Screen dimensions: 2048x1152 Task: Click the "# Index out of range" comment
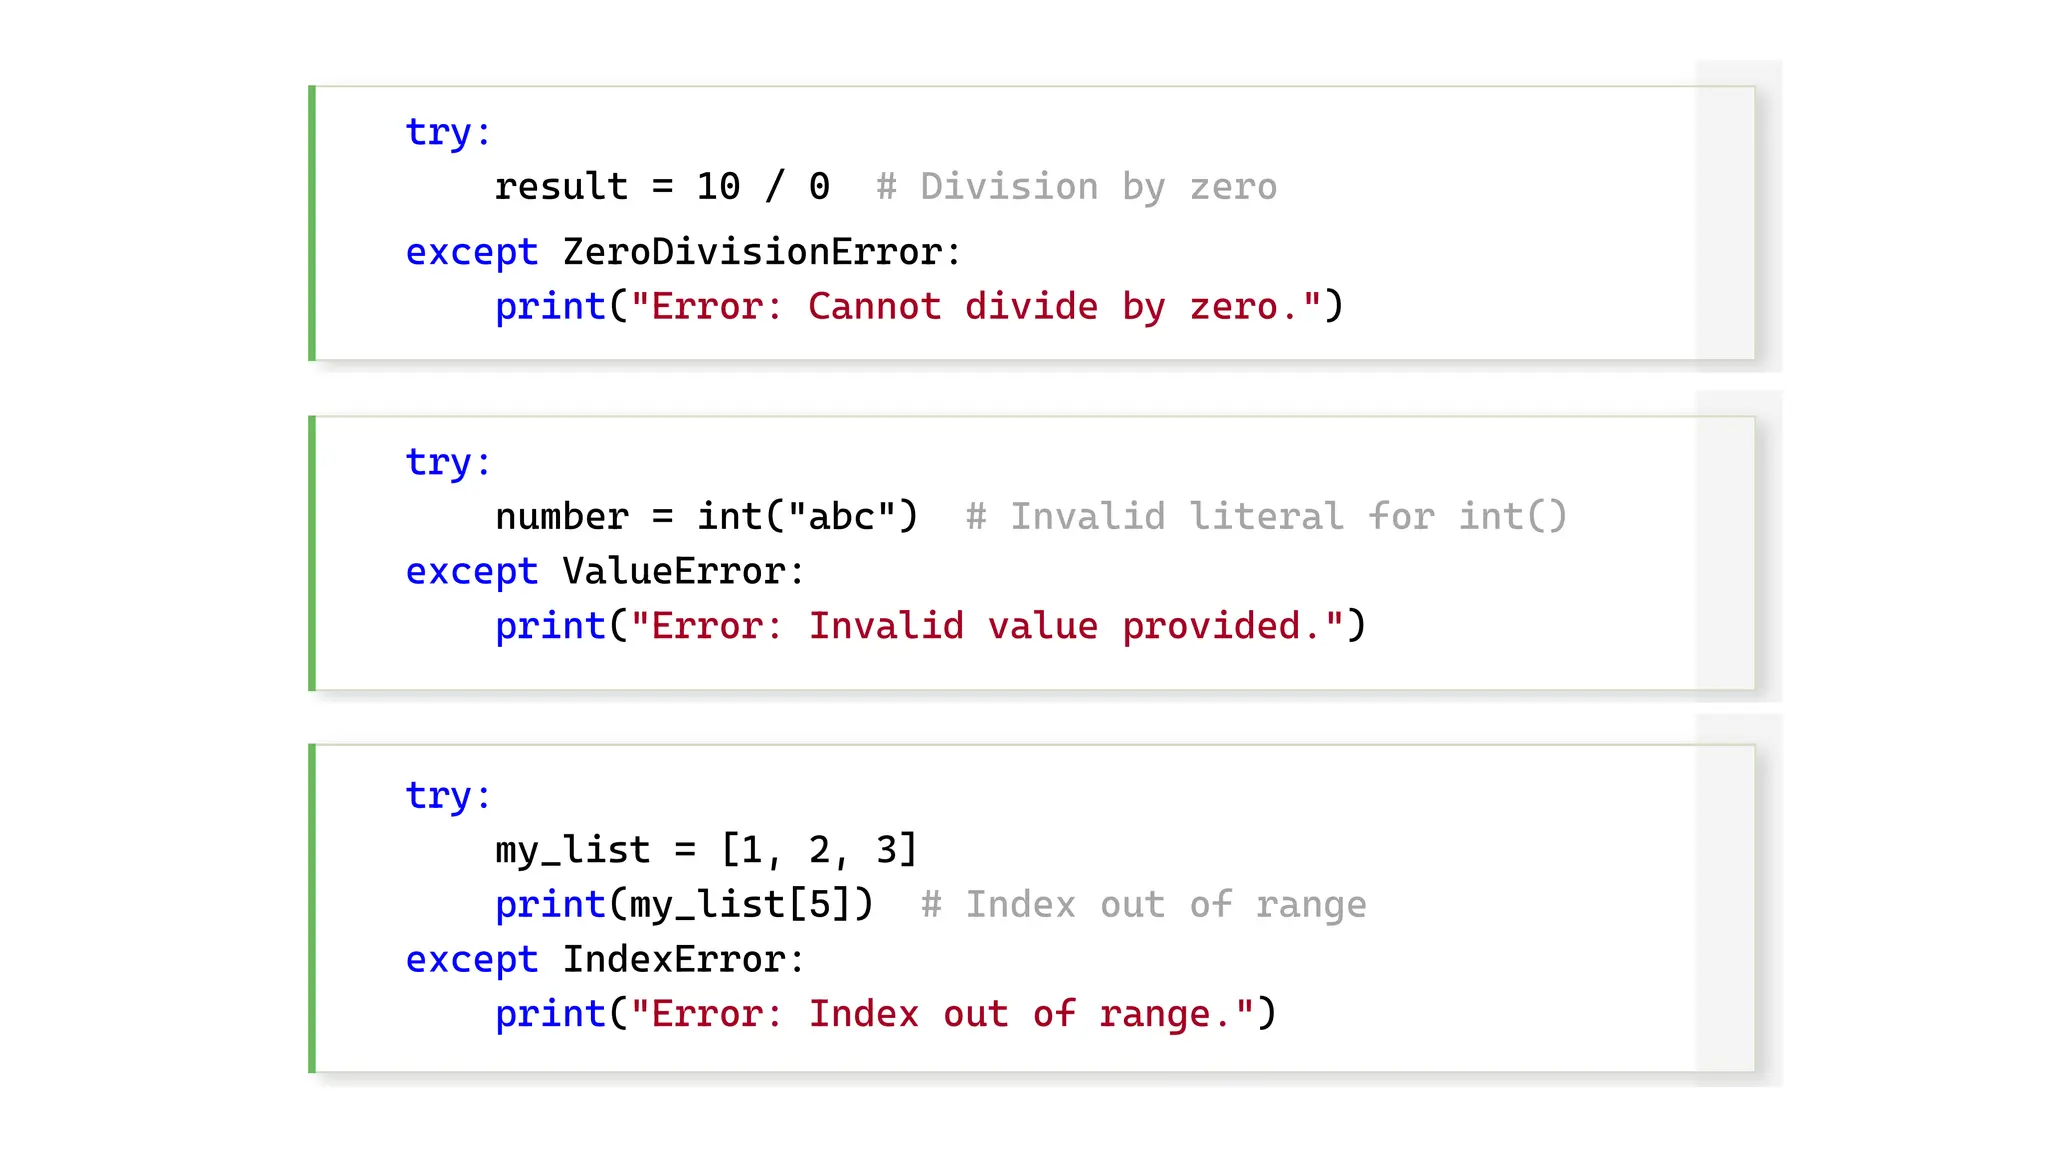1143,904
